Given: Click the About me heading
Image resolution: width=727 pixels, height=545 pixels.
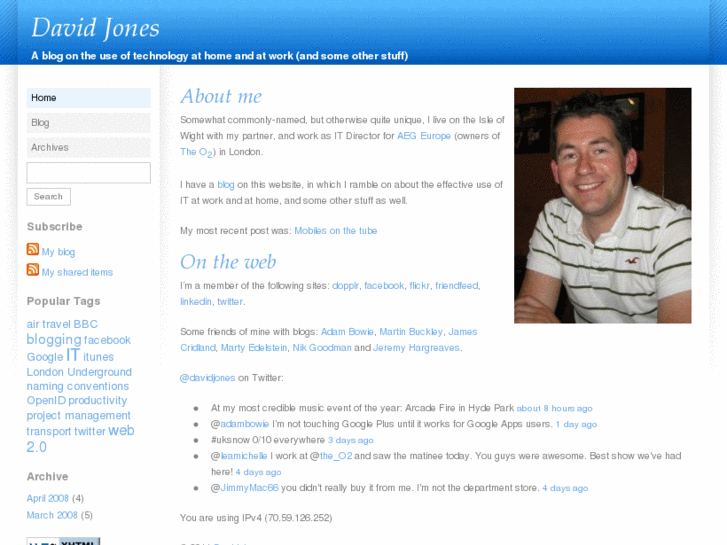Looking at the screenshot, I should (221, 96).
